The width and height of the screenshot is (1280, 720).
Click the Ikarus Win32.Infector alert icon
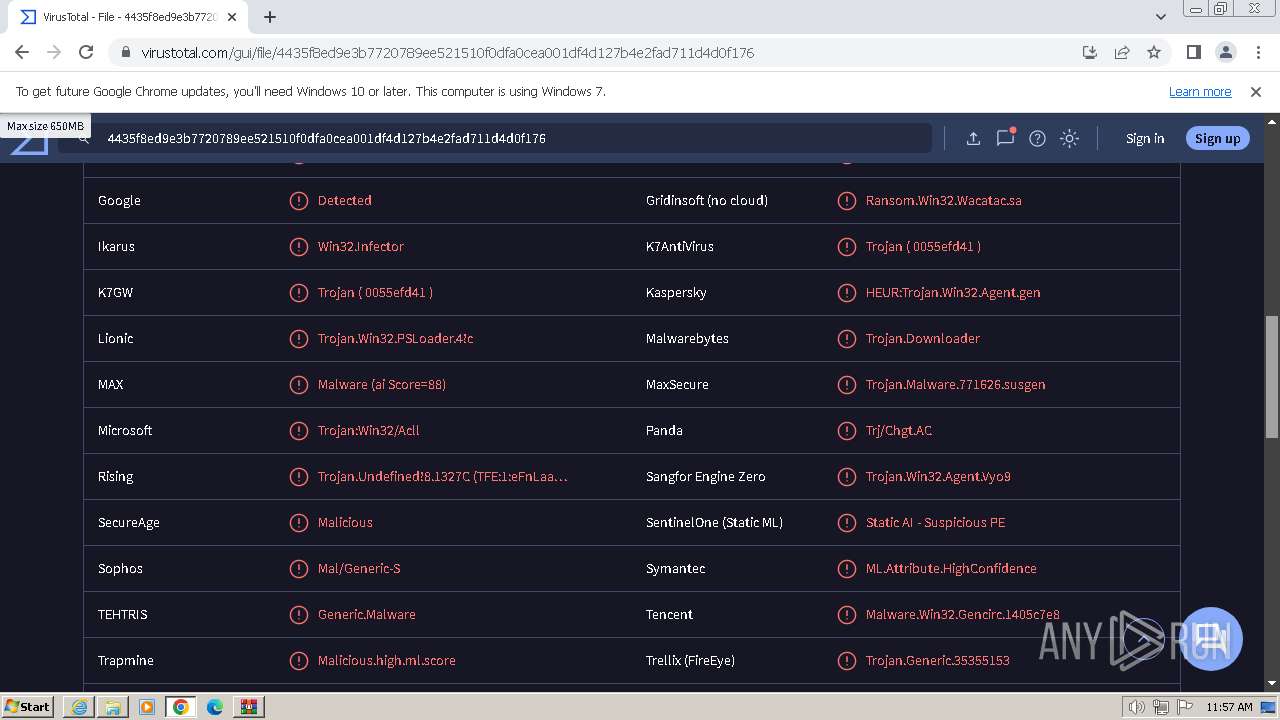click(298, 246)
